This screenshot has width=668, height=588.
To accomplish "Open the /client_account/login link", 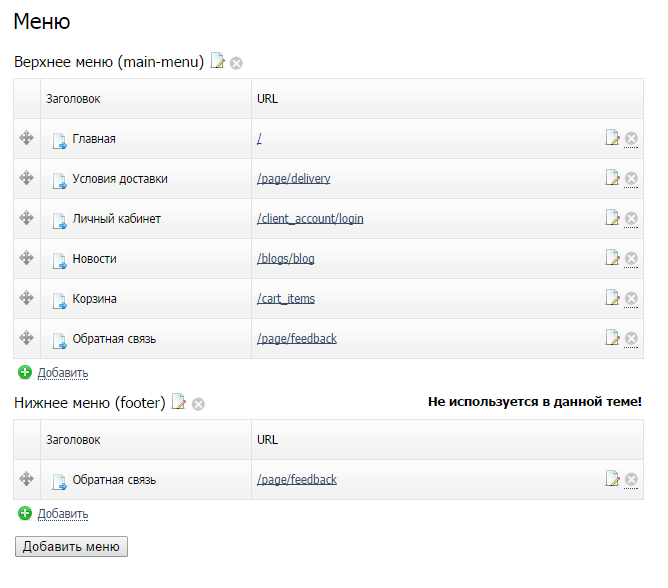I will coord(310,219).
